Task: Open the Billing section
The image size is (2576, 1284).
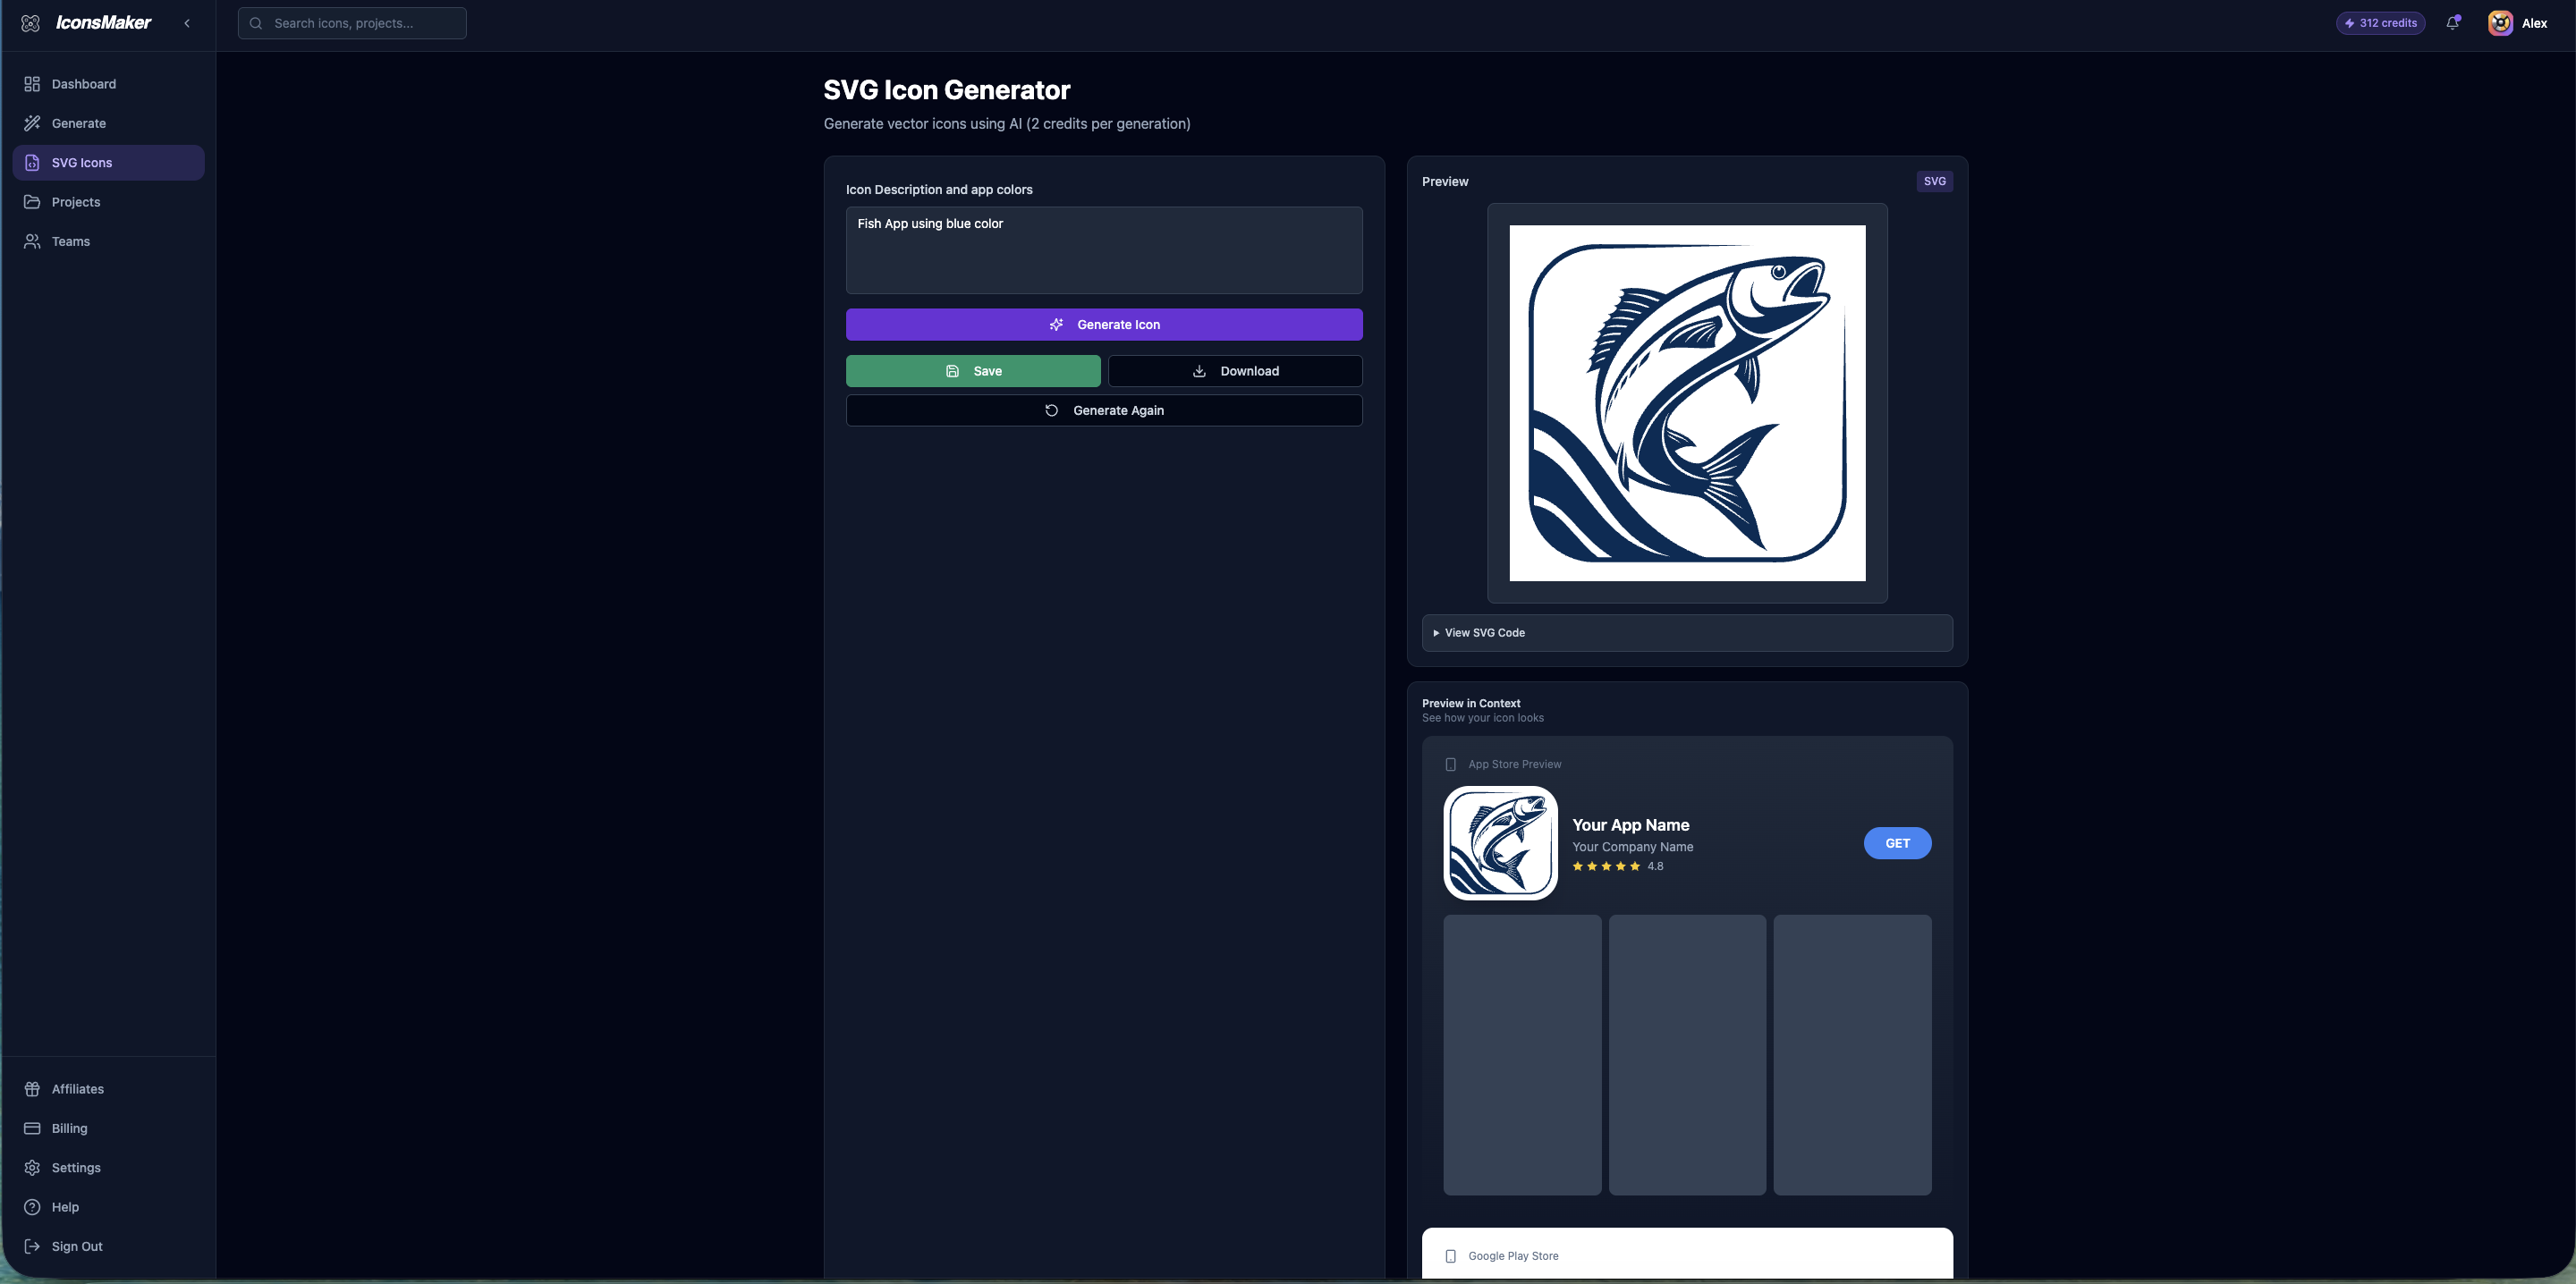Action: 69,1127
